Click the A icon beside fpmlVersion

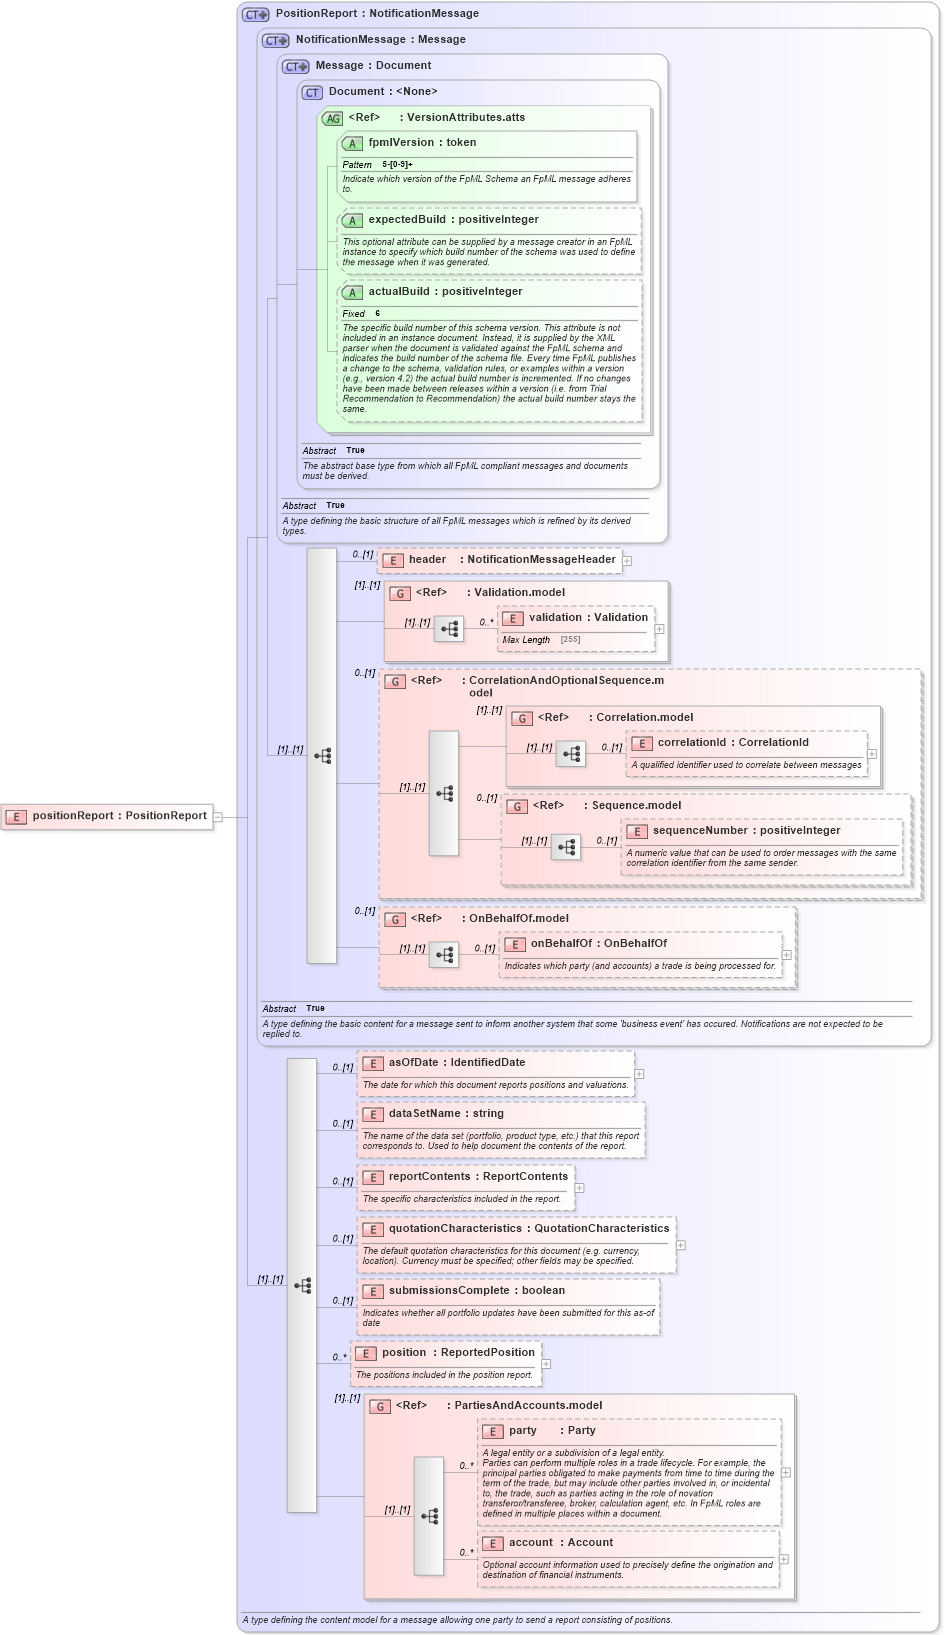click(352, 143)
